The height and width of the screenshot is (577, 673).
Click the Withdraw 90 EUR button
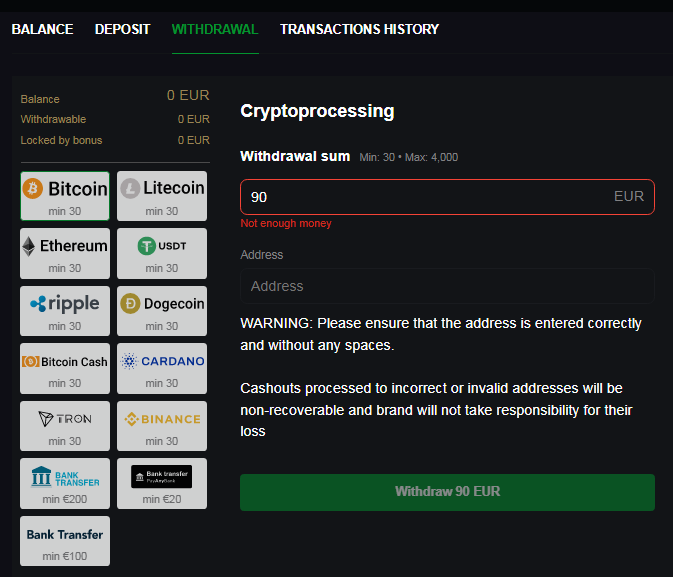click(447, 492)
